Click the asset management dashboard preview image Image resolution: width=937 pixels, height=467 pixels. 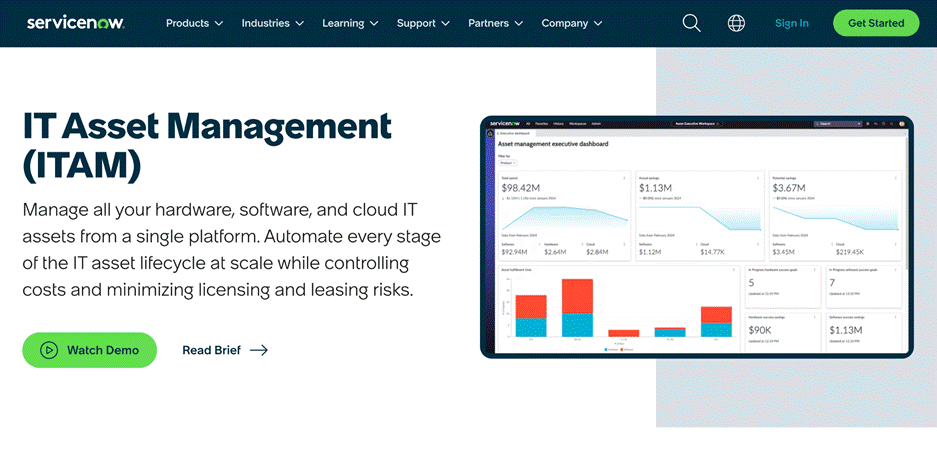coord(697,237)
